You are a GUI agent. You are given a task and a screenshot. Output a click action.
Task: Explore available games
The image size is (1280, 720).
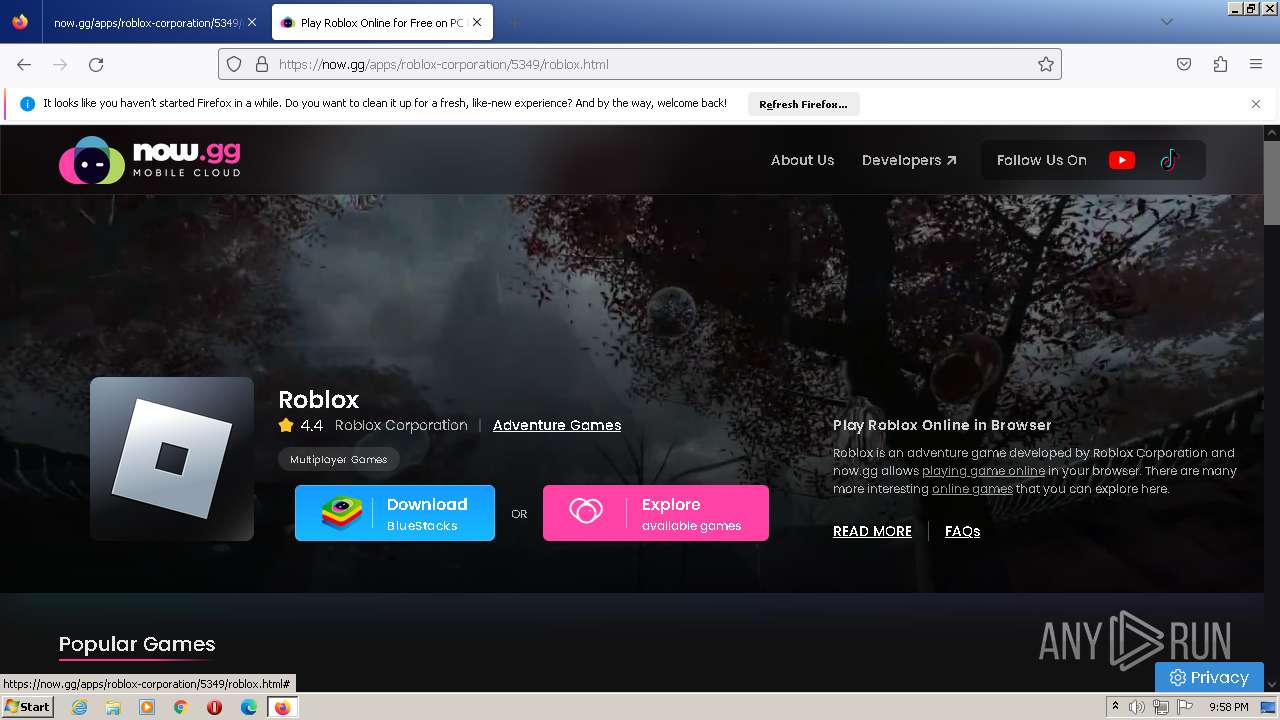[x=656, y=513]
